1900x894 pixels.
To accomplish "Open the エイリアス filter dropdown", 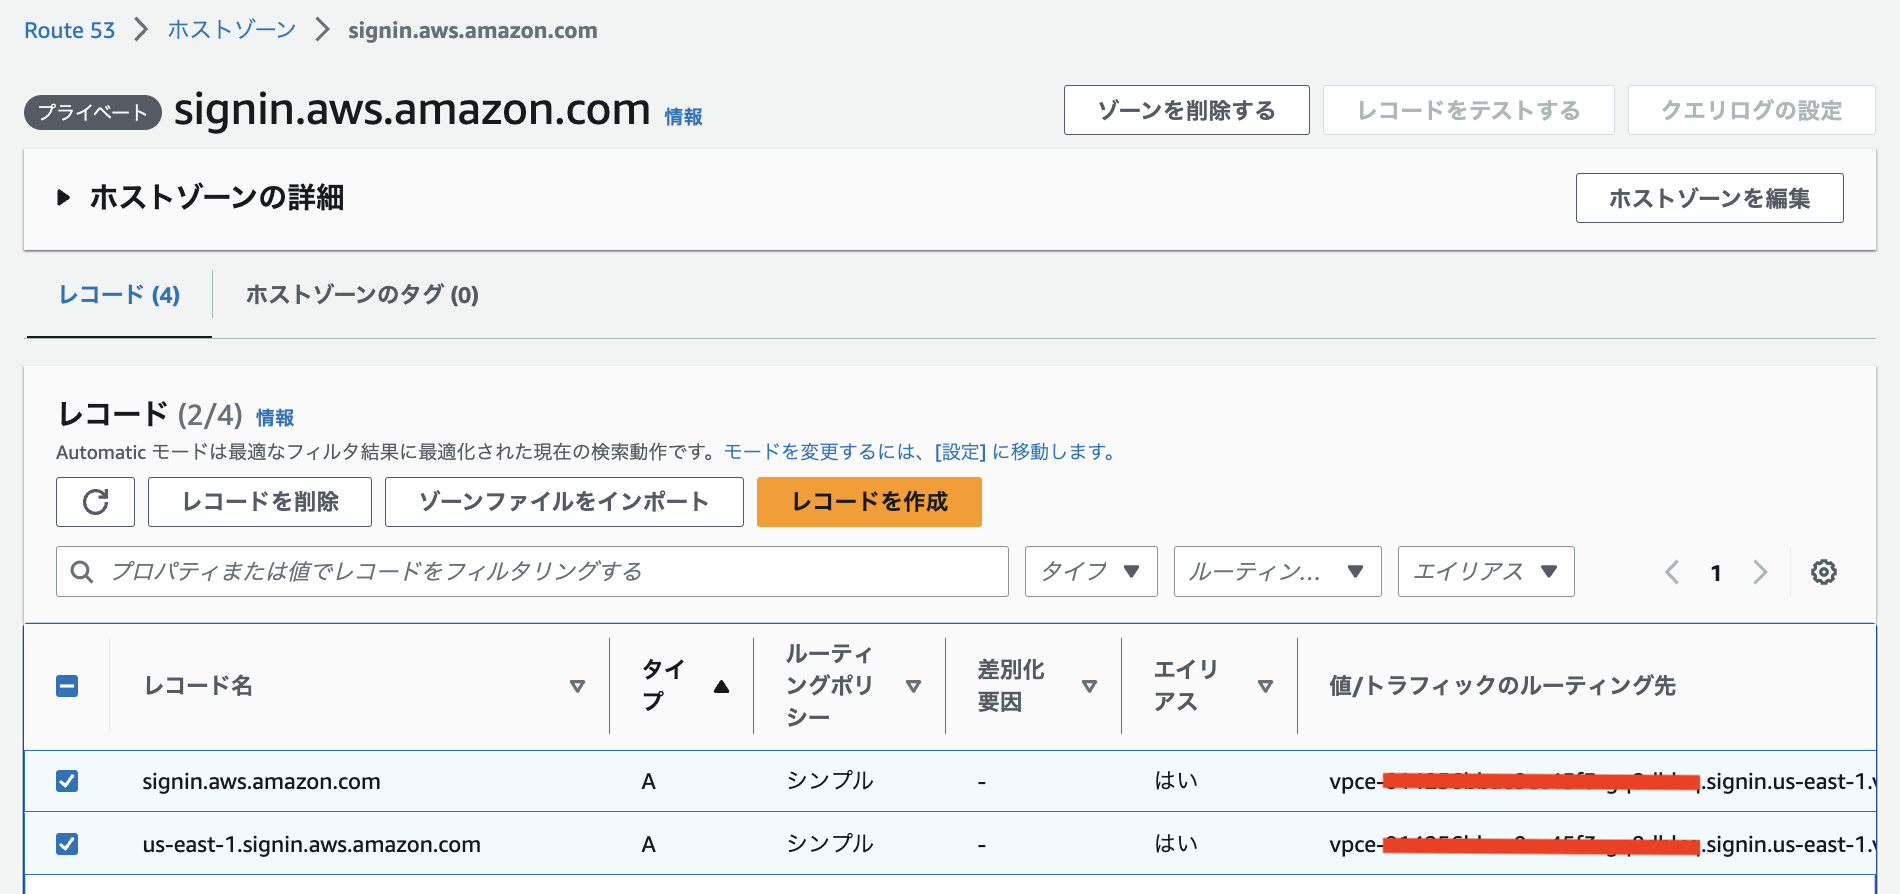I will tap(1485, 572).
